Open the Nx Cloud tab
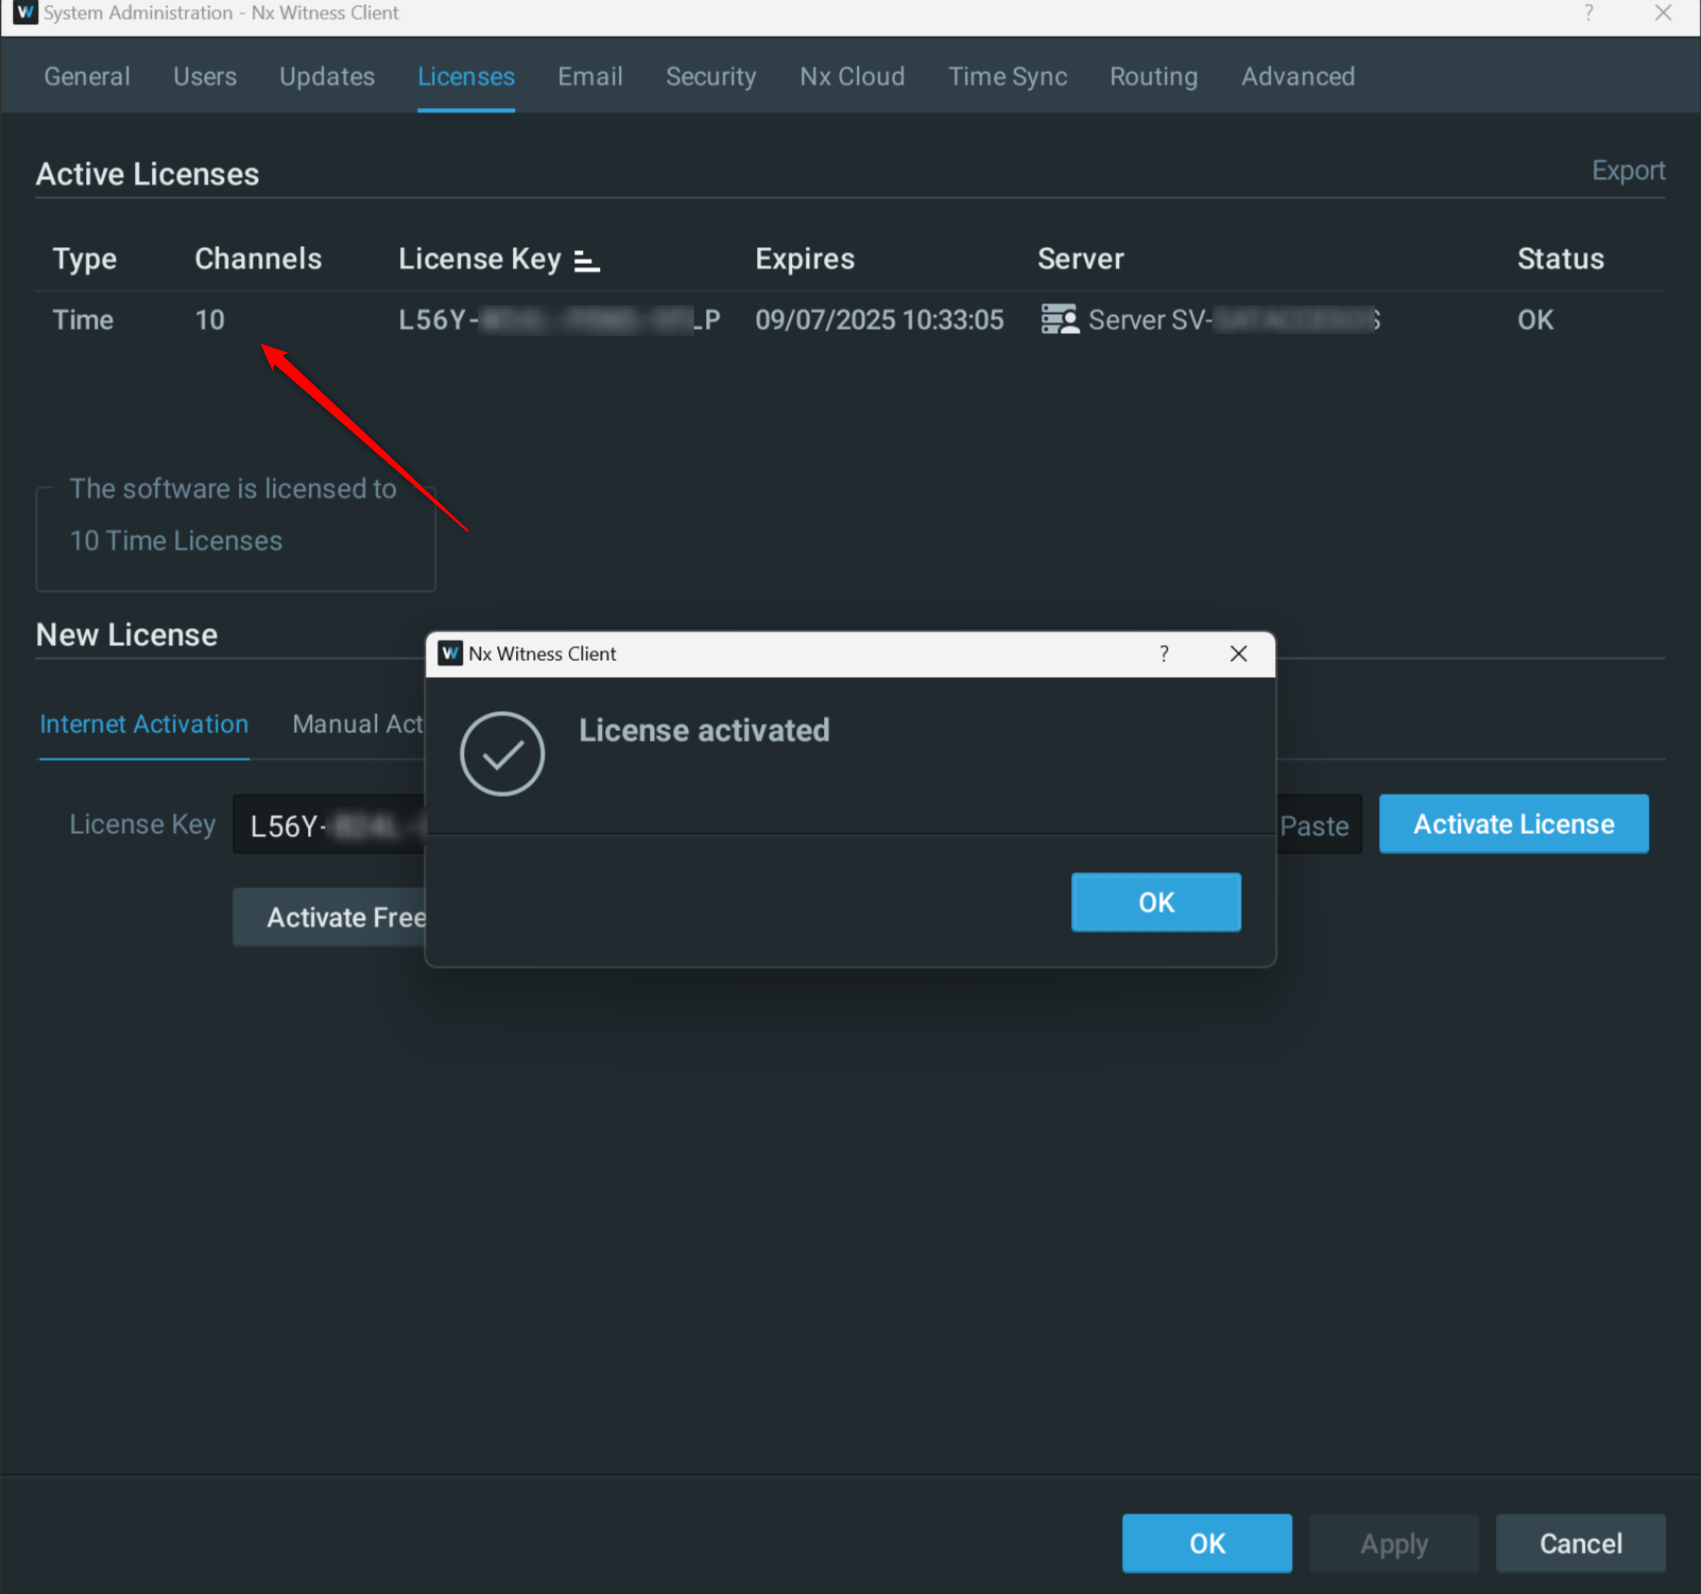 [851, 76]
